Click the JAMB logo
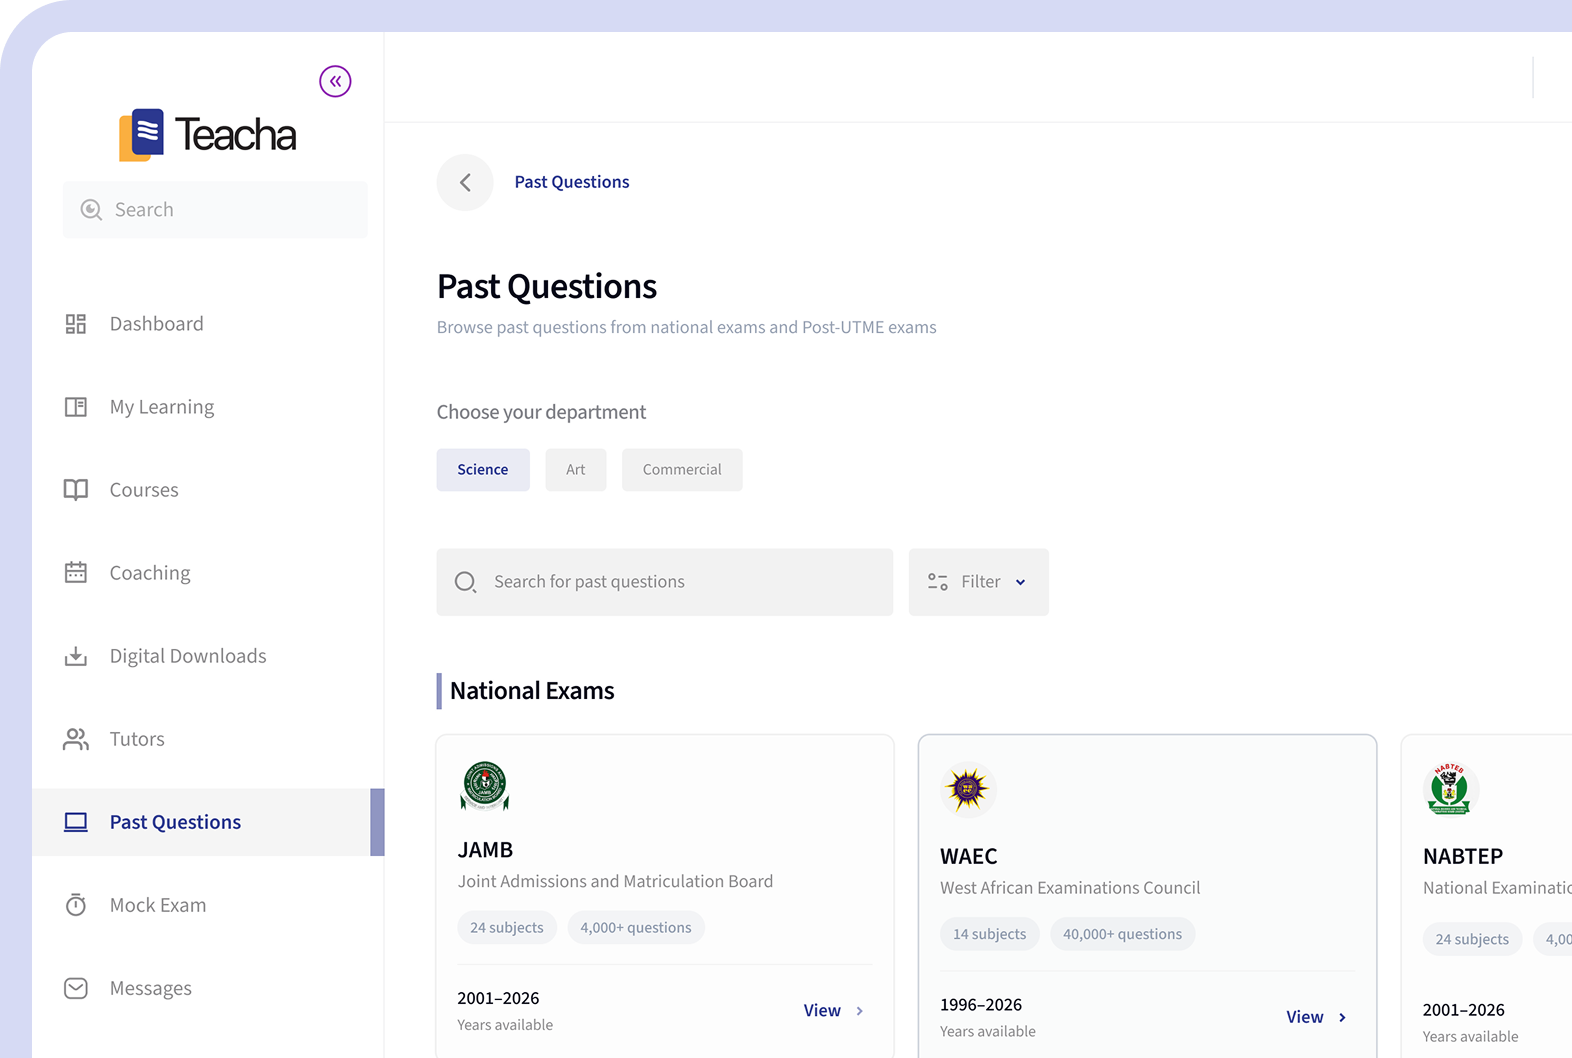This screenshot has width=1572, height=1058. (x=485, y=786)
